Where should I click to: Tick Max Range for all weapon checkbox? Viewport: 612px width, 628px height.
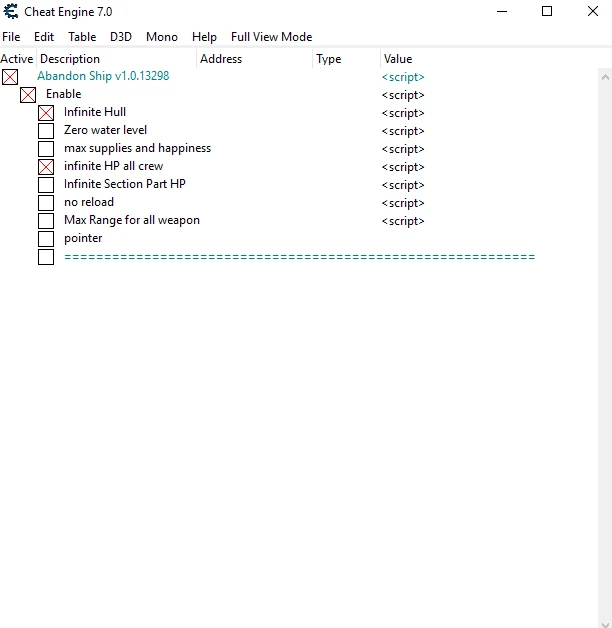coord(46,221)
